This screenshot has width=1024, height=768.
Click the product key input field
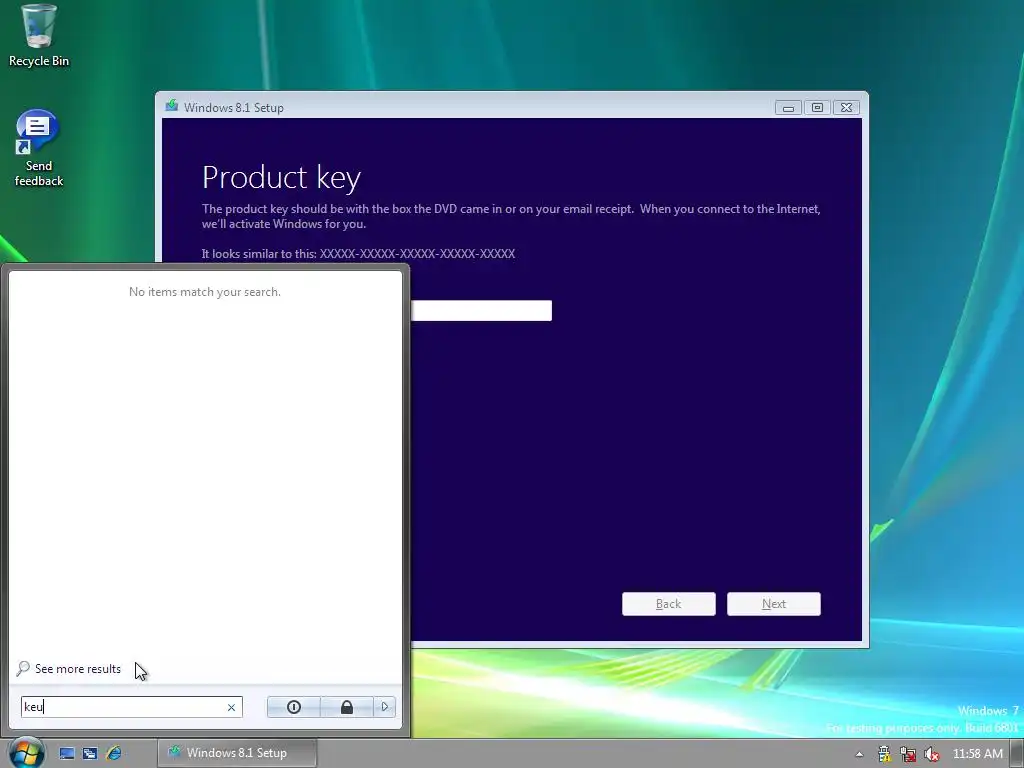pyautogui.click(x=481, y=310)
